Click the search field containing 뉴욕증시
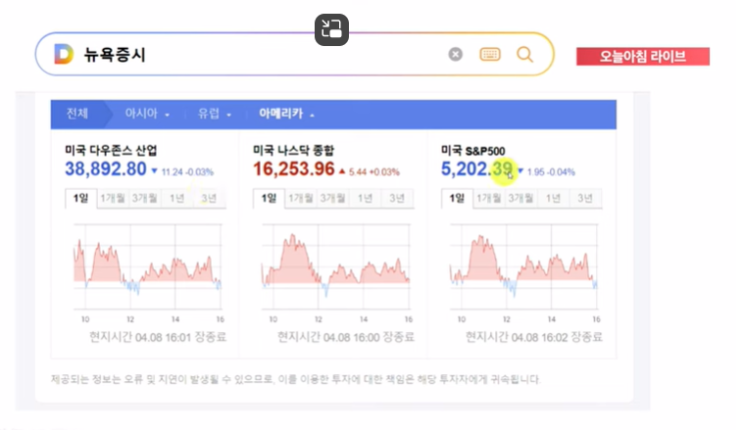 (294, 54)
